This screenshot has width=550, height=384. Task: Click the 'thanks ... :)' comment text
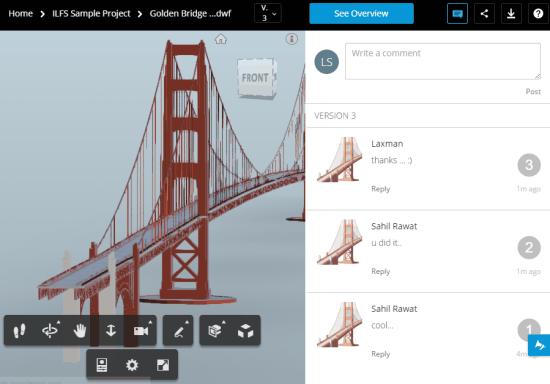coord(392,160)
